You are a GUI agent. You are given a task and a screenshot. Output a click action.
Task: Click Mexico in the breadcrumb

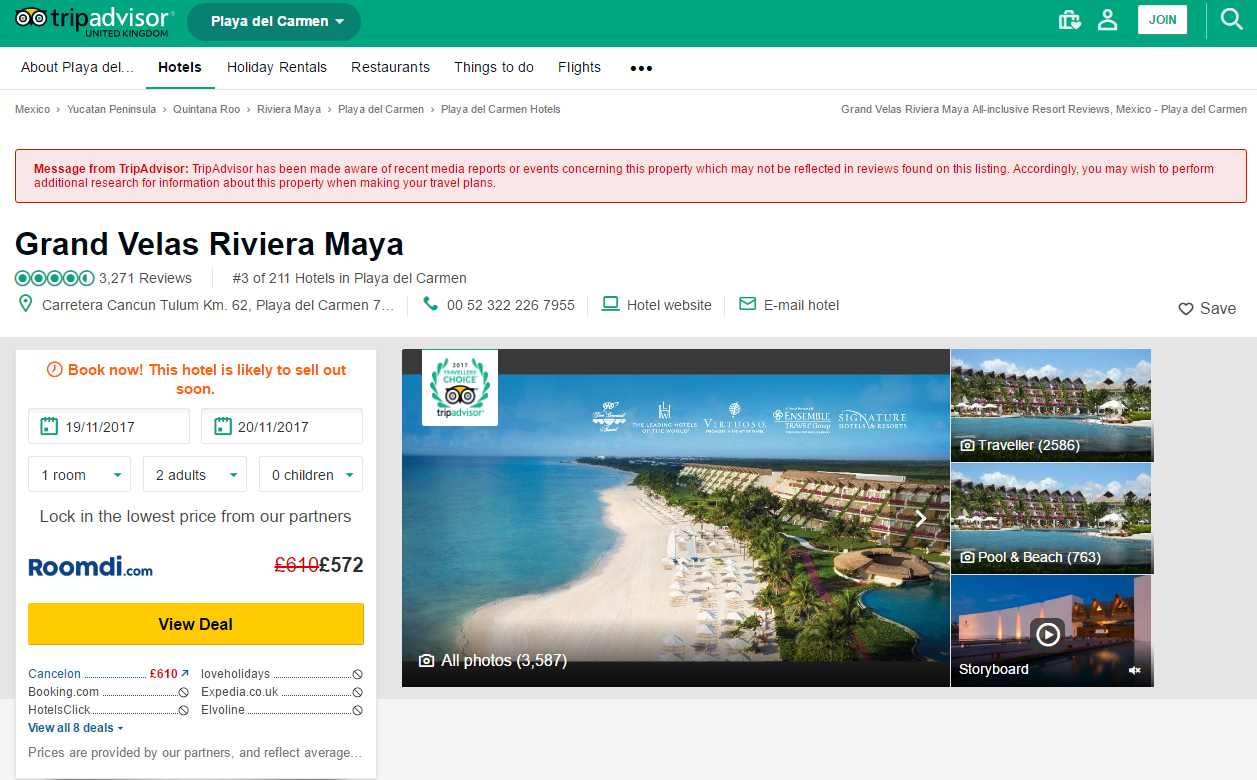32,109
